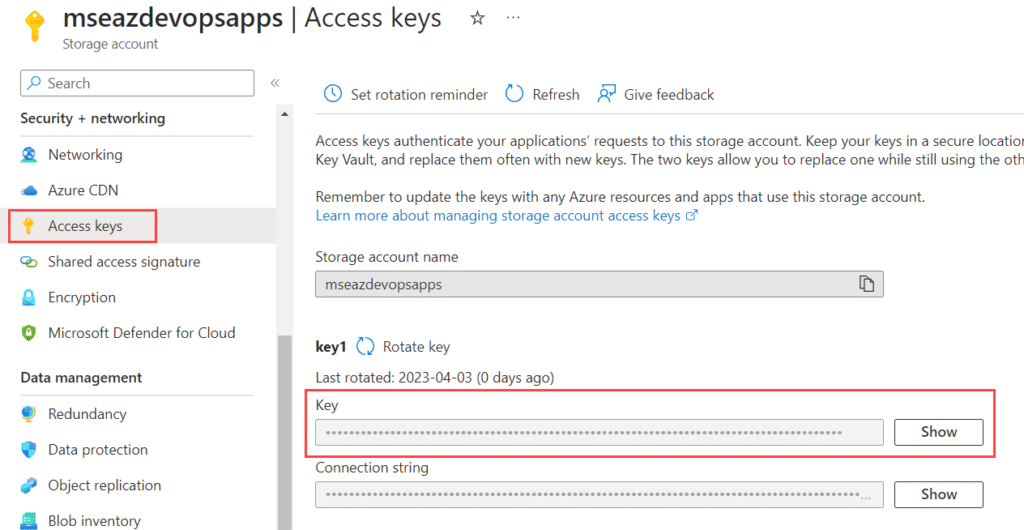Click the Networking globe icon

[x=29, y=155]
